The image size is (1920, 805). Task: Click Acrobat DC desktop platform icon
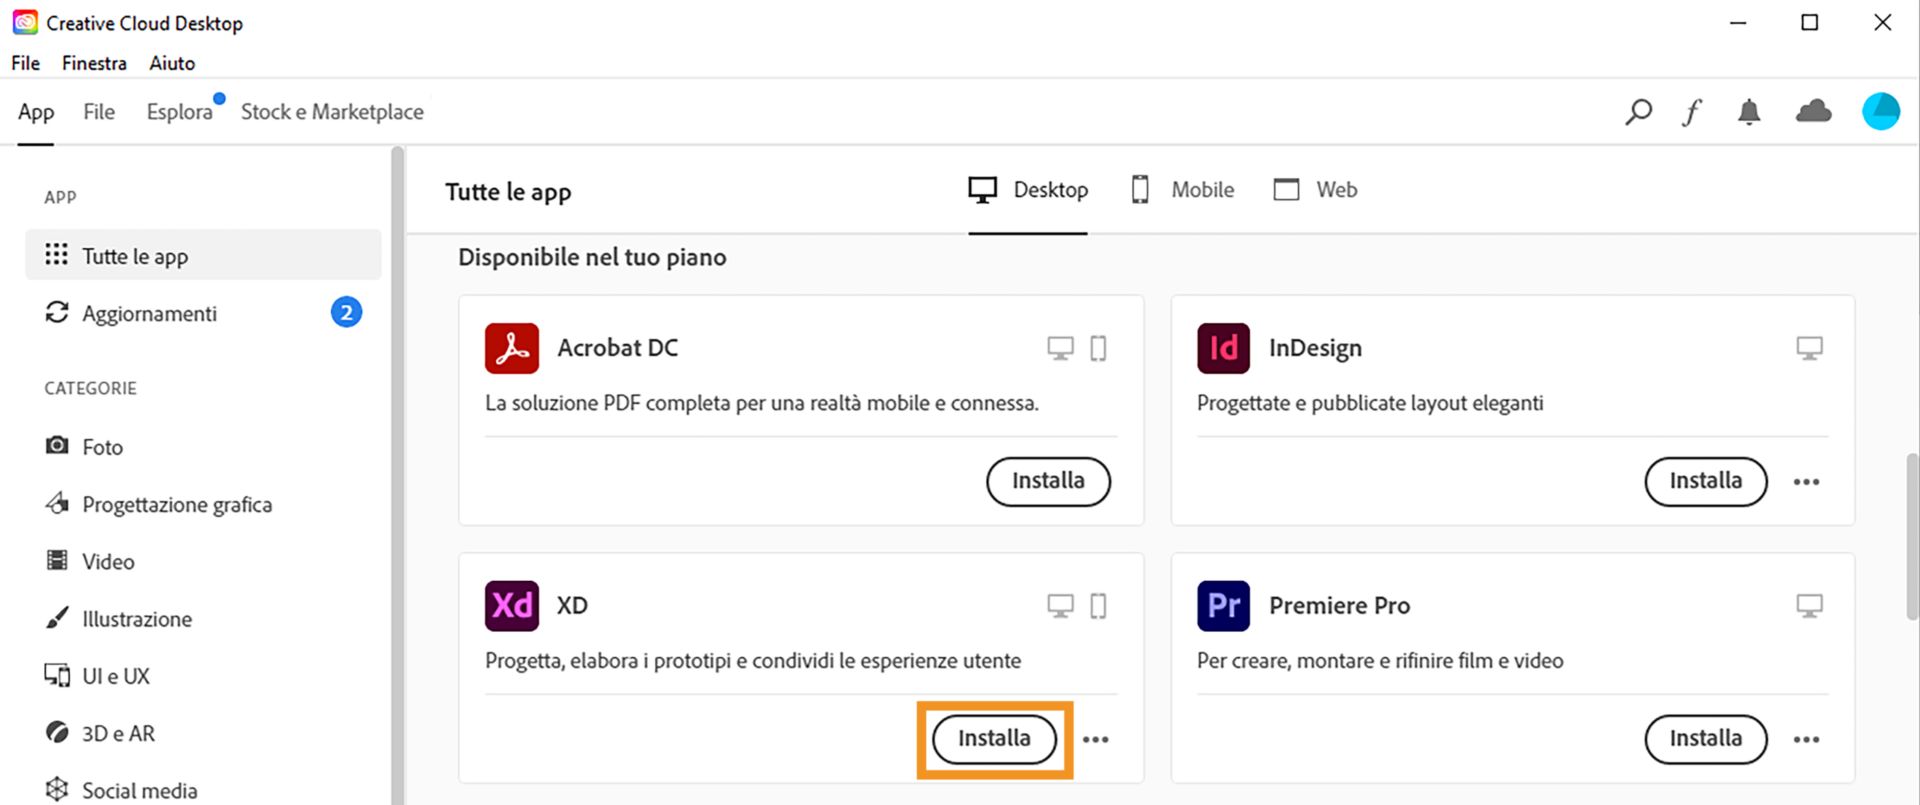coord(1060,348)
